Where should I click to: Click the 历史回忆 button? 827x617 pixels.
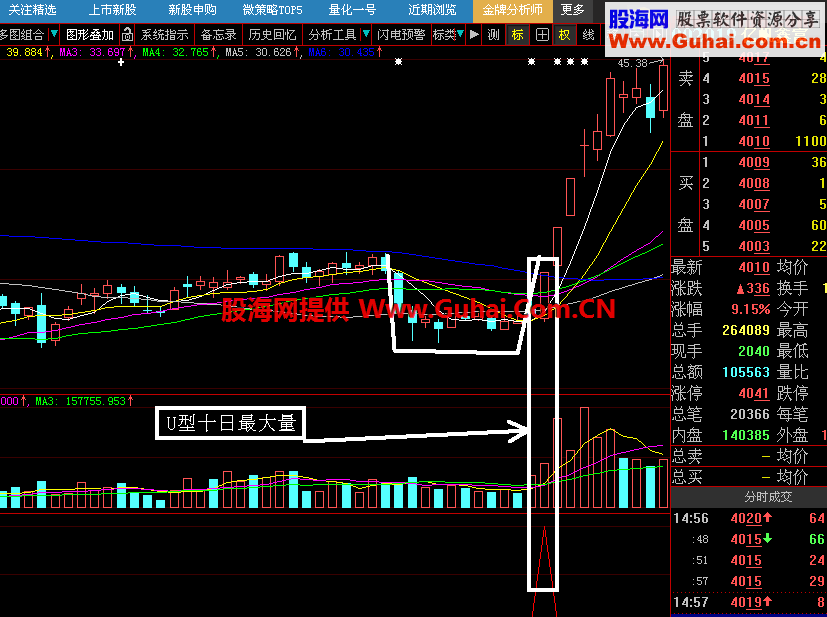coord(273,35)
